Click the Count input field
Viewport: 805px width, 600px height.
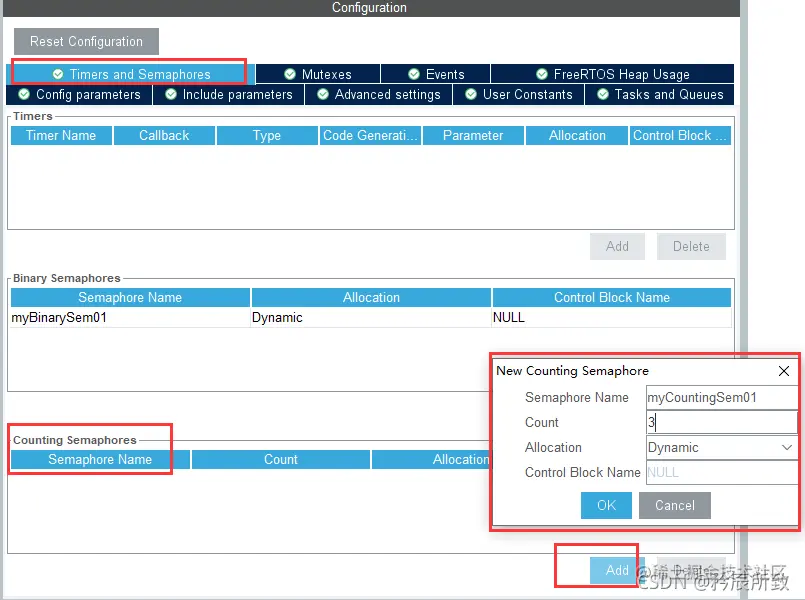tap(722, 422)
